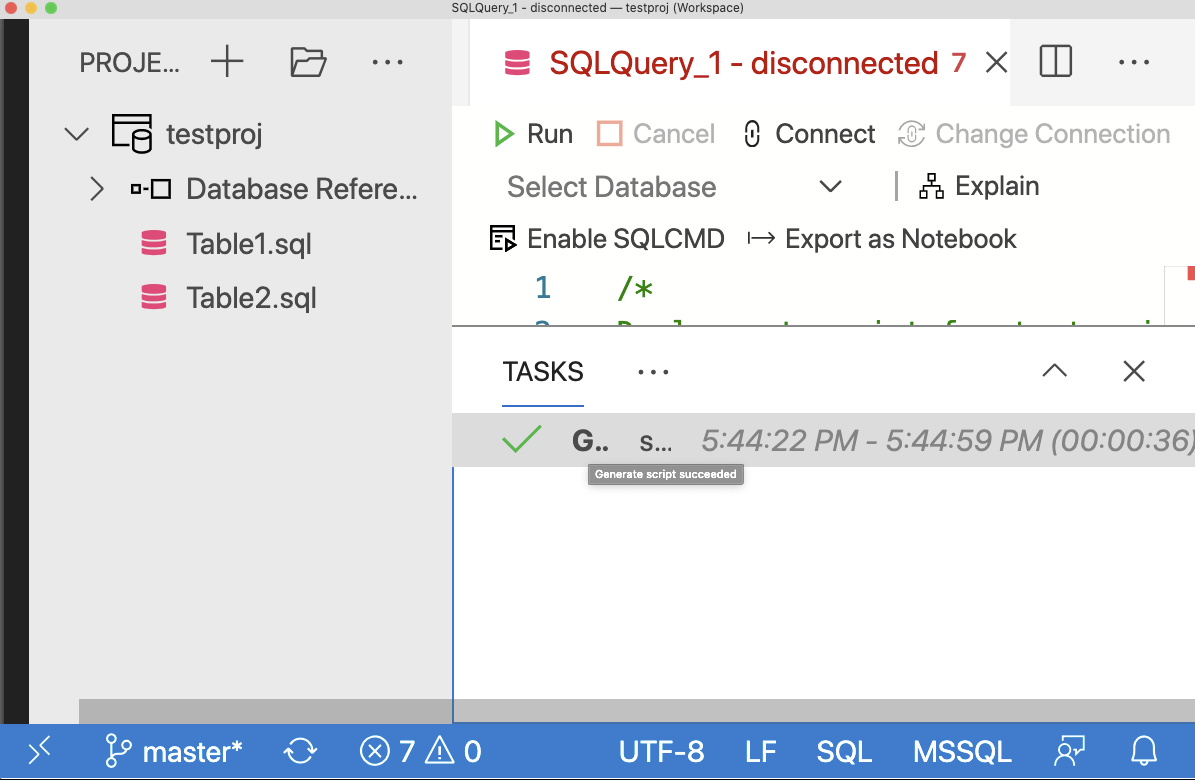Create a new project in the Projects panel
Viewport: 1195px width, 780px height.
pyautogui.click(x=227, y=61)
